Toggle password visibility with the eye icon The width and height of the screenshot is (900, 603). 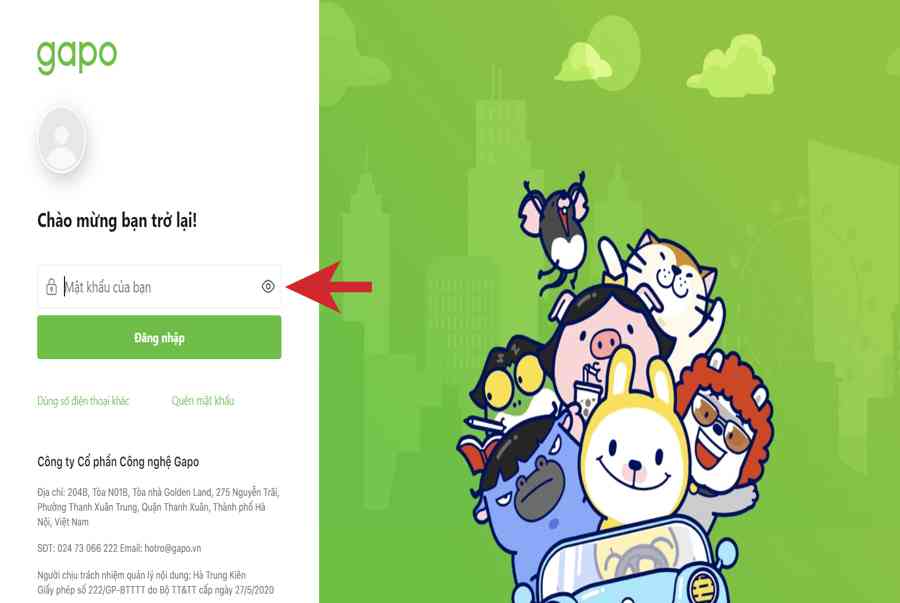(268, 286)
